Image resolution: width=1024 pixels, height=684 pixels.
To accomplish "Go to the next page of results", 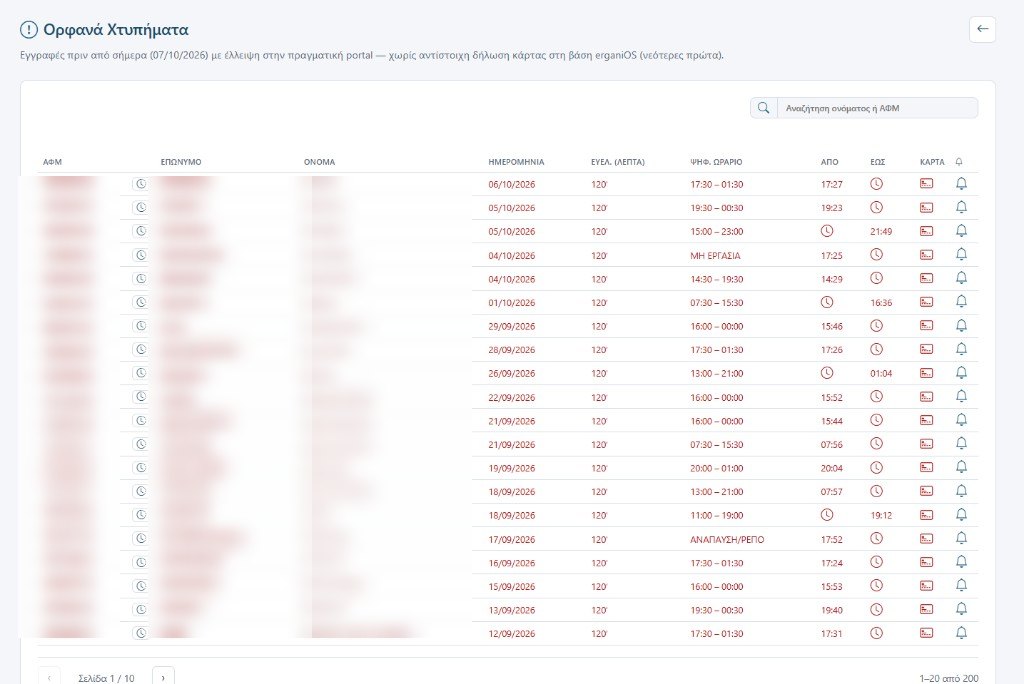I will 163,677.
